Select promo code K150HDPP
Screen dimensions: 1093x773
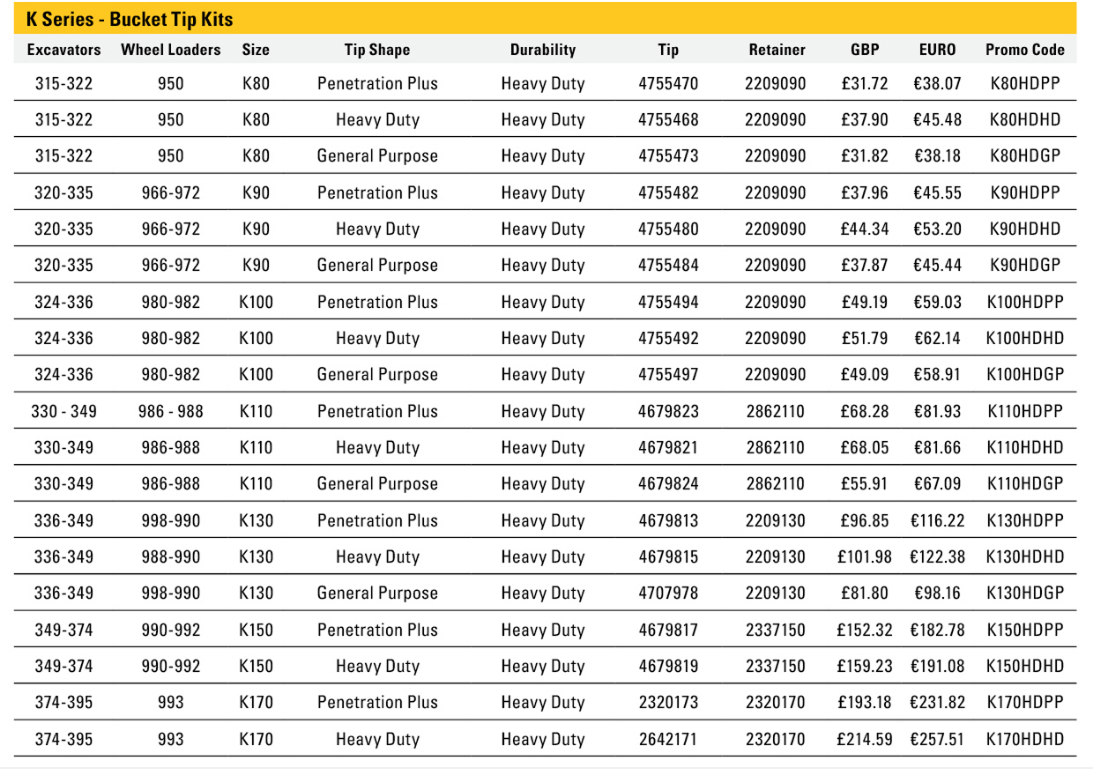(1025, 630)
